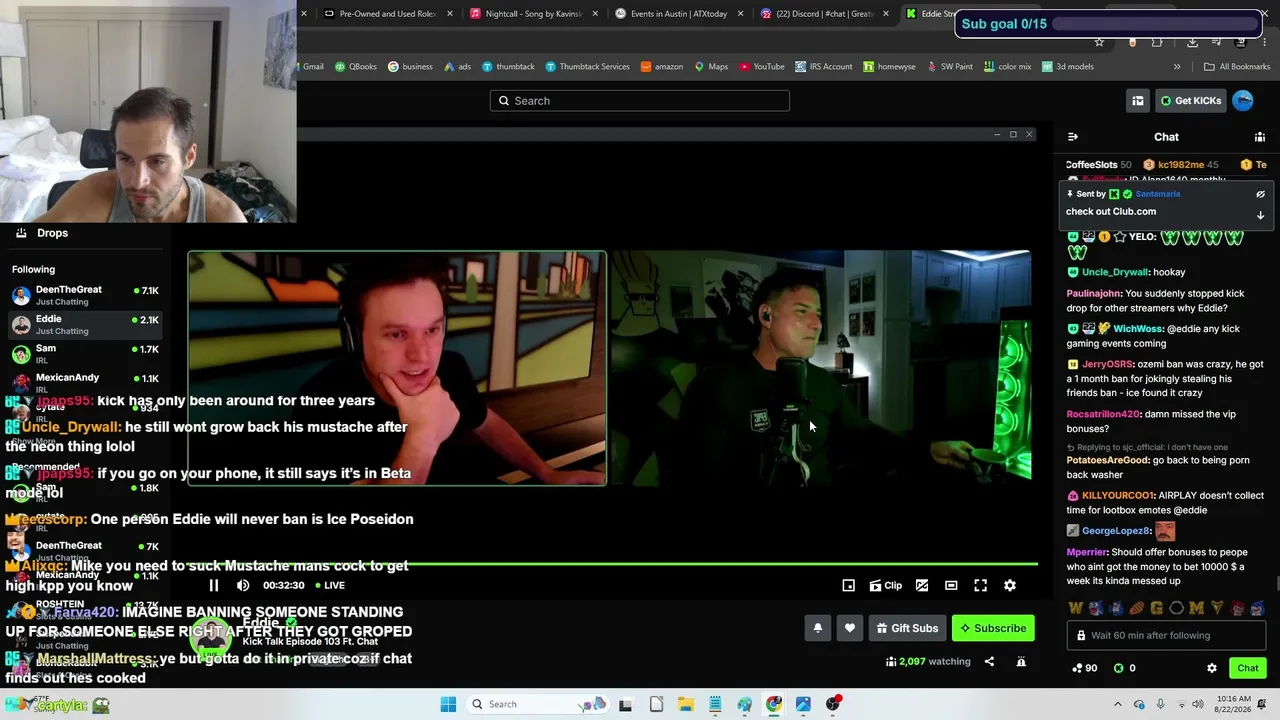
Task: Click the Kick search box
Action: pyautogui.click(x=640, y=100)
